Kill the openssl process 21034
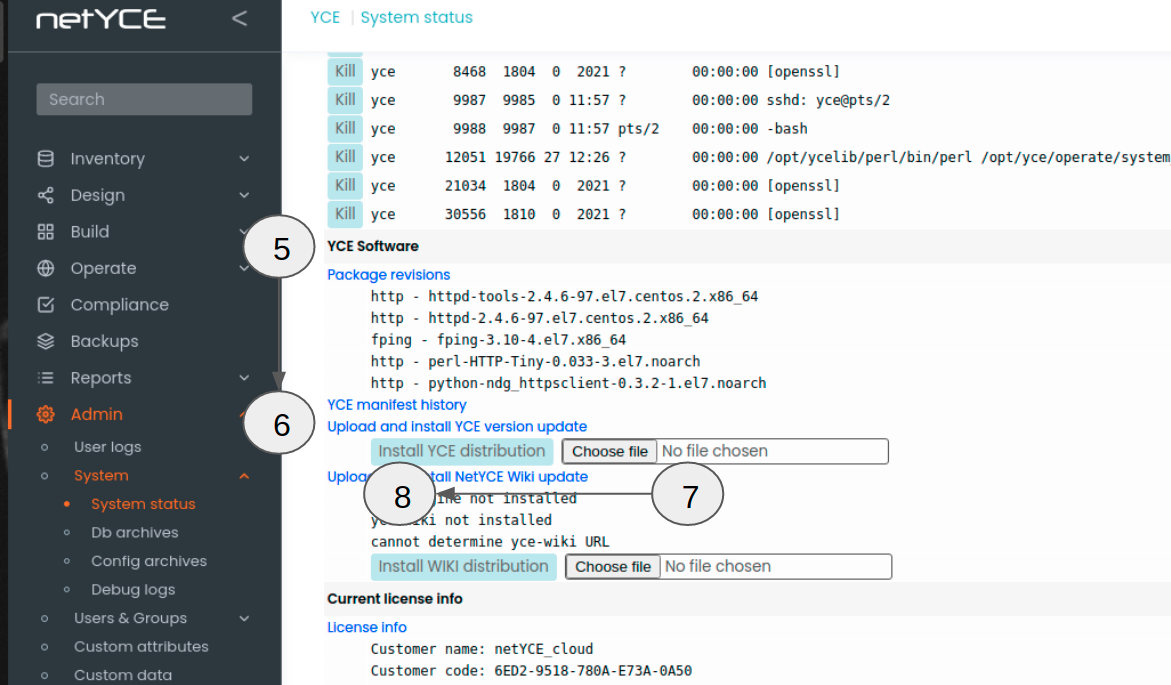Viewport: 1171px width, 685px height. 345,185
